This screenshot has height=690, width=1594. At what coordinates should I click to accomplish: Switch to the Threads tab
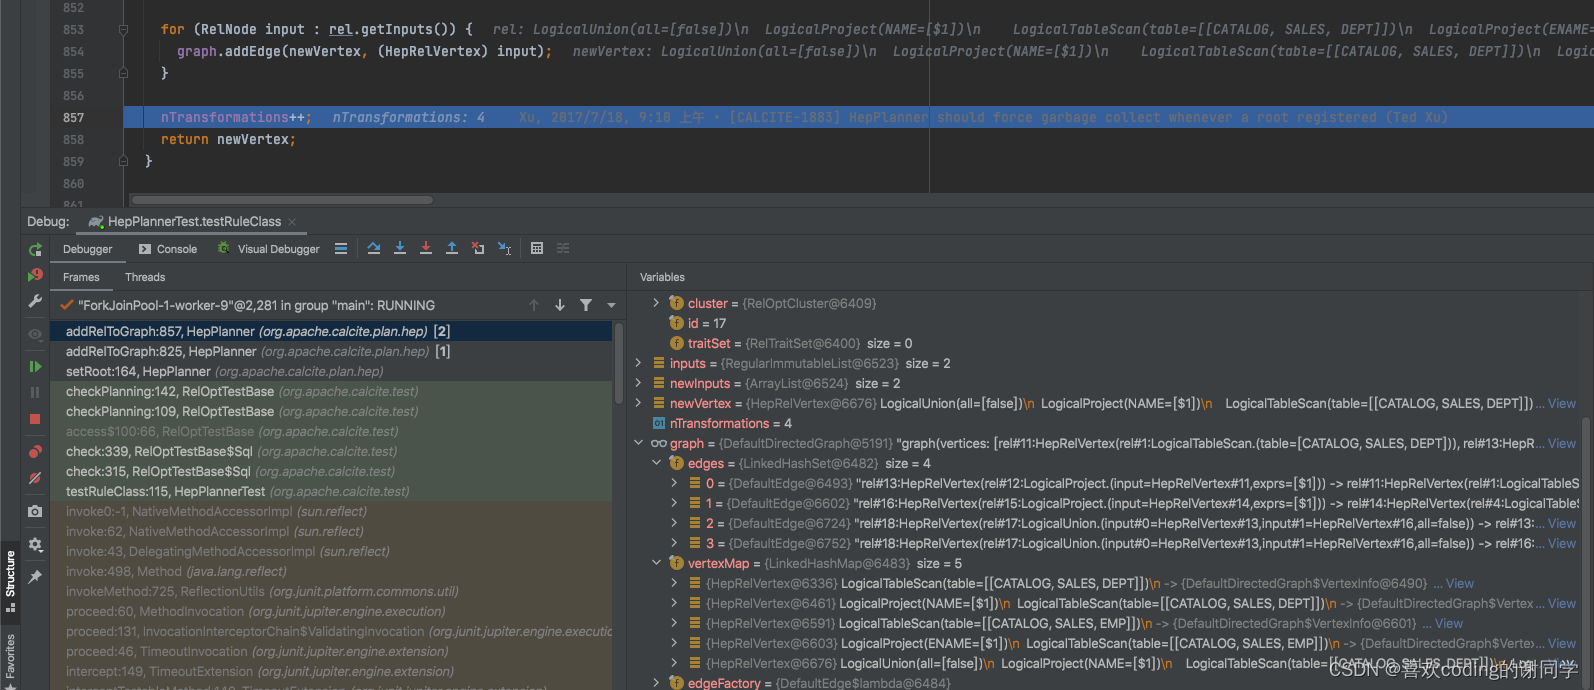click(145, 277)
